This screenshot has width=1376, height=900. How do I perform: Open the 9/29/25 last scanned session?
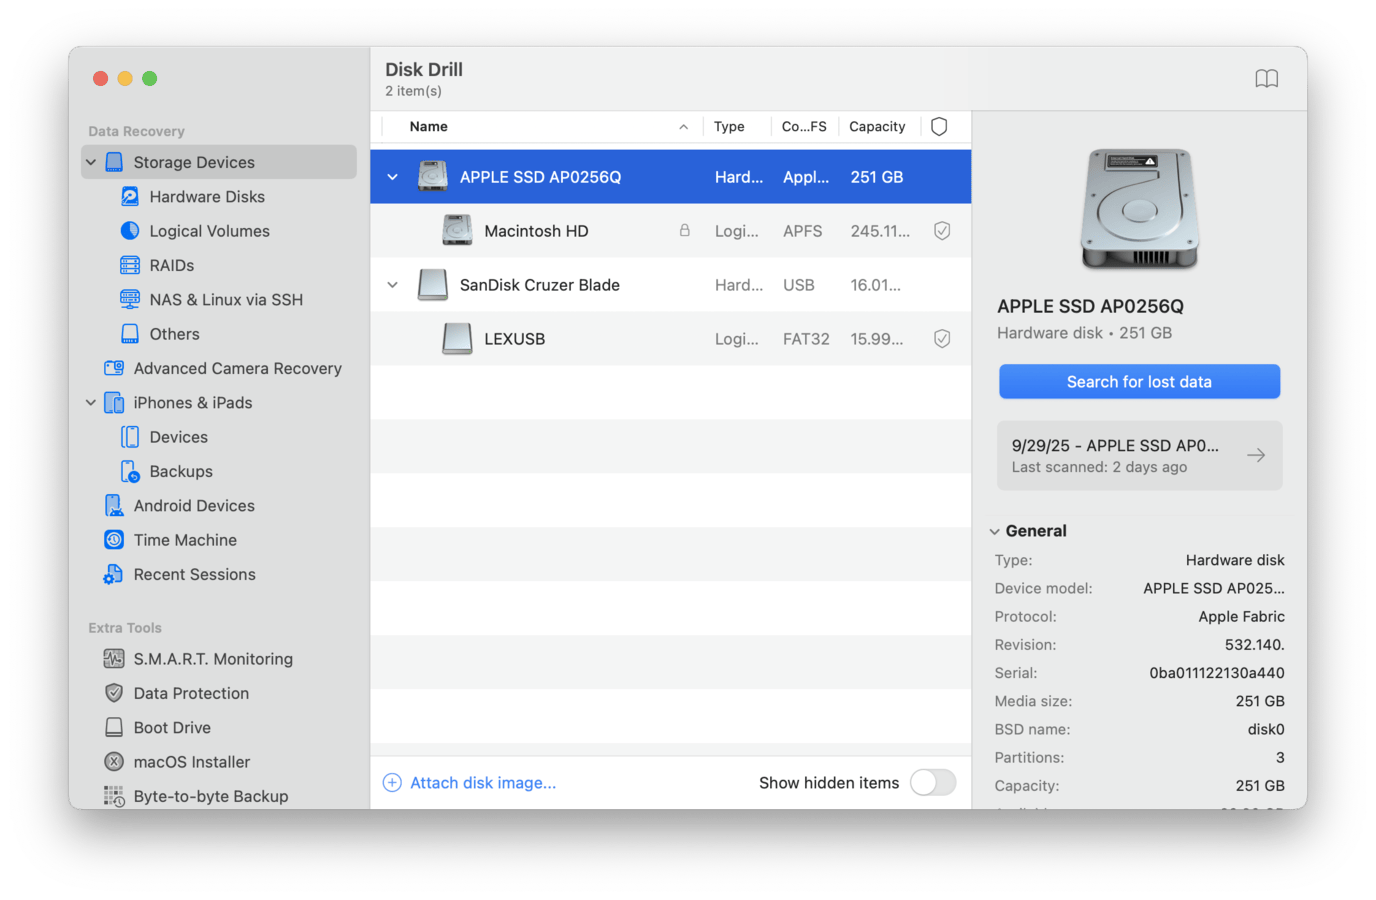[x=1139, y=456]
